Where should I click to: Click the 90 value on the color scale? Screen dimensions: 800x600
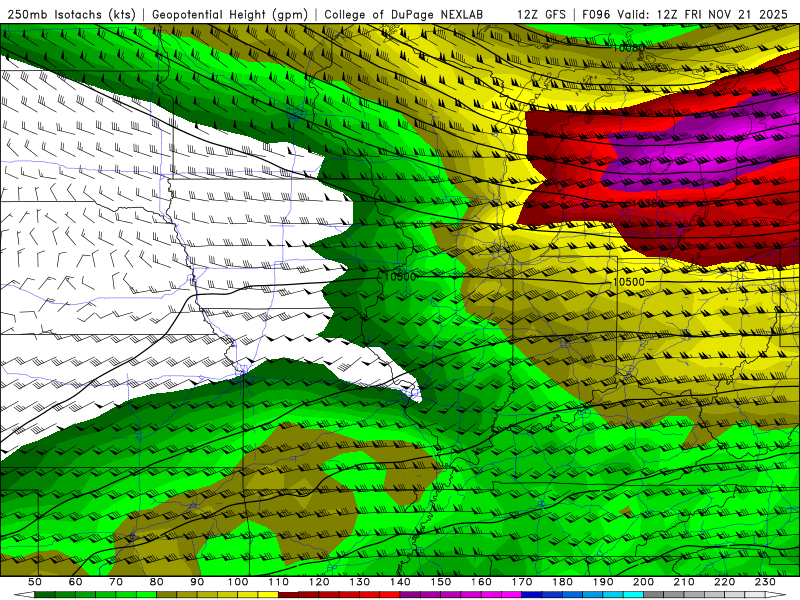point(197,582)
